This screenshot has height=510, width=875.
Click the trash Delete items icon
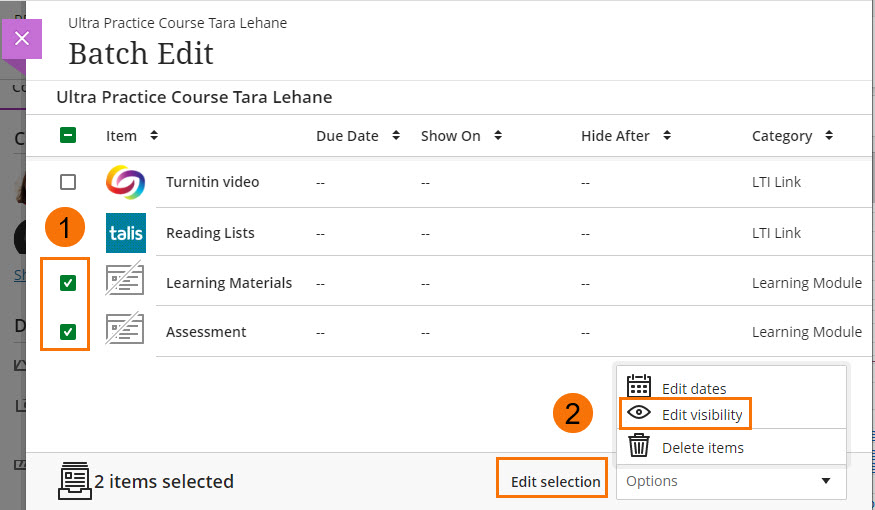639,446
